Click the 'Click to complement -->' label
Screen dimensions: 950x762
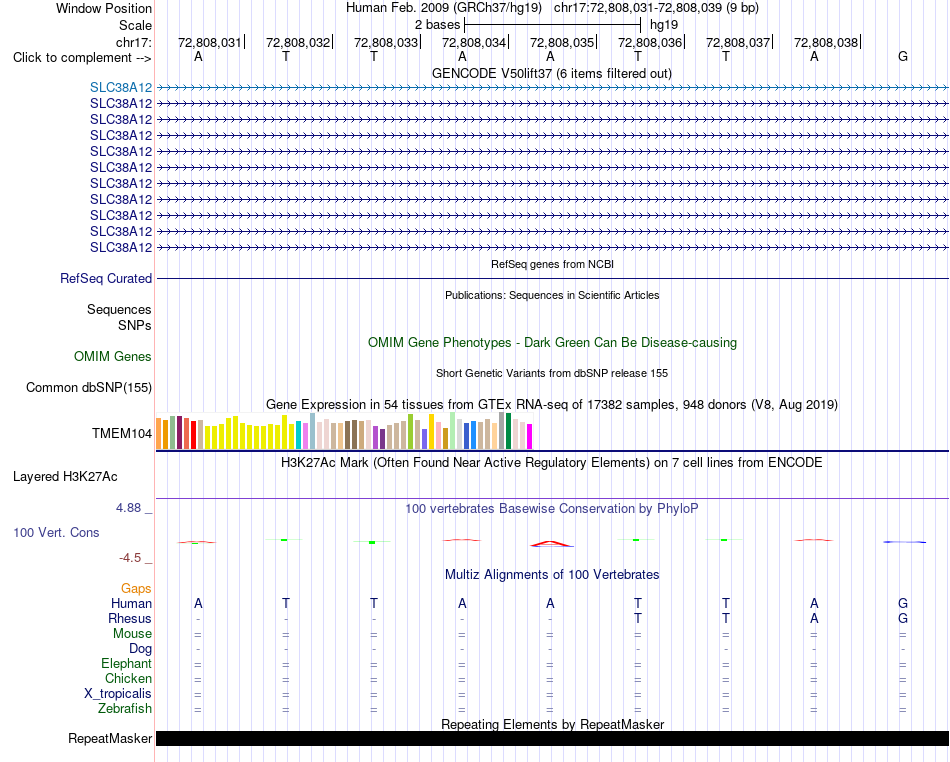pyautogui.click(x=82, y=58)
